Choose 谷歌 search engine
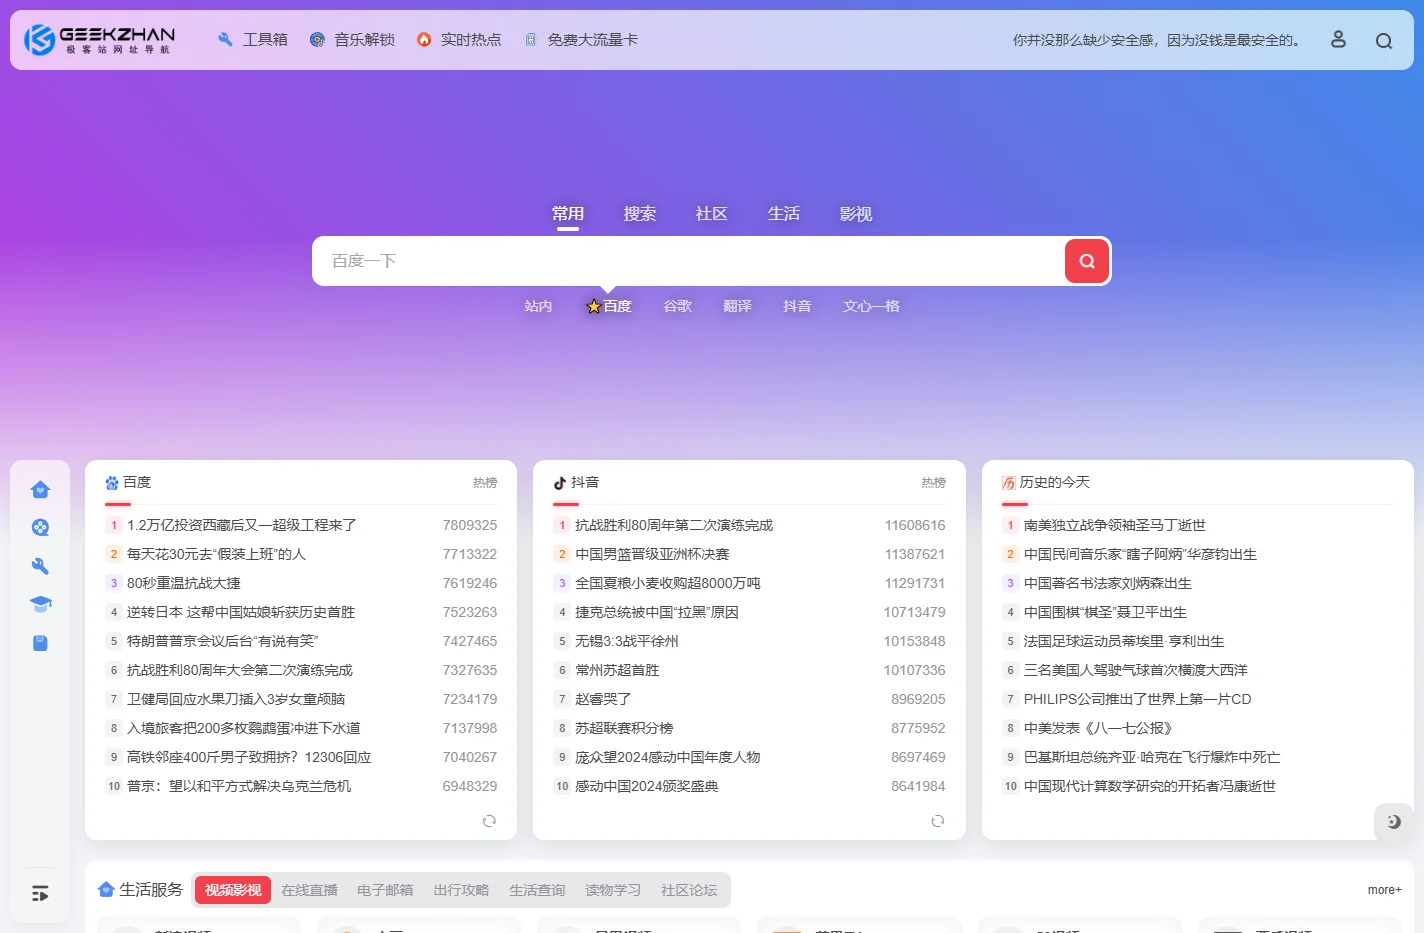 (x=678, y=306)
